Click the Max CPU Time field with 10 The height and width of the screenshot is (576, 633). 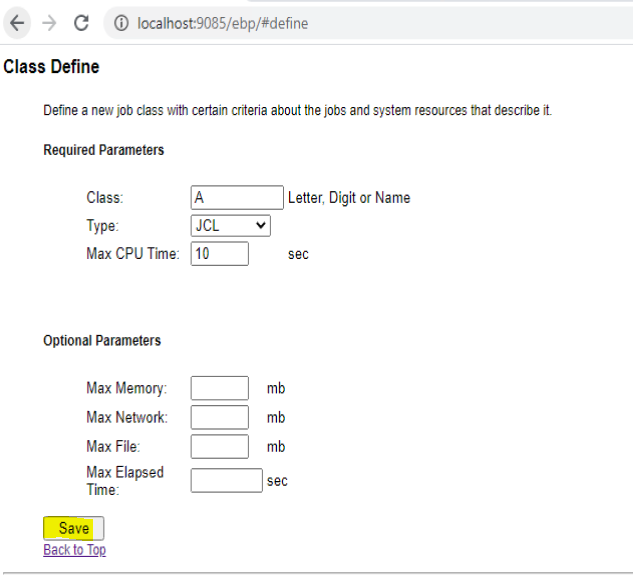(220, 253)
